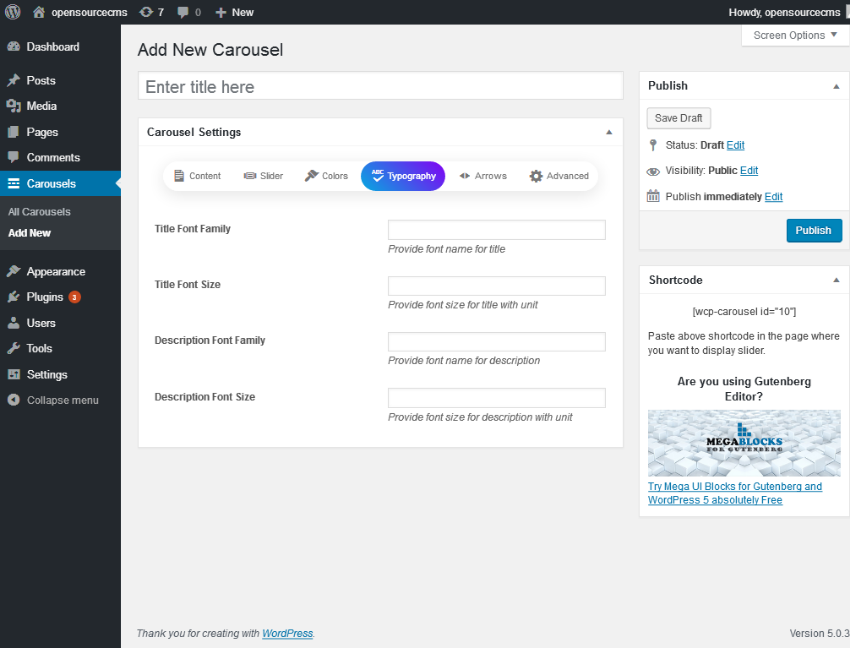
Task: Click the Carousels icon in sidebar
Action: (x=14, y=183)
